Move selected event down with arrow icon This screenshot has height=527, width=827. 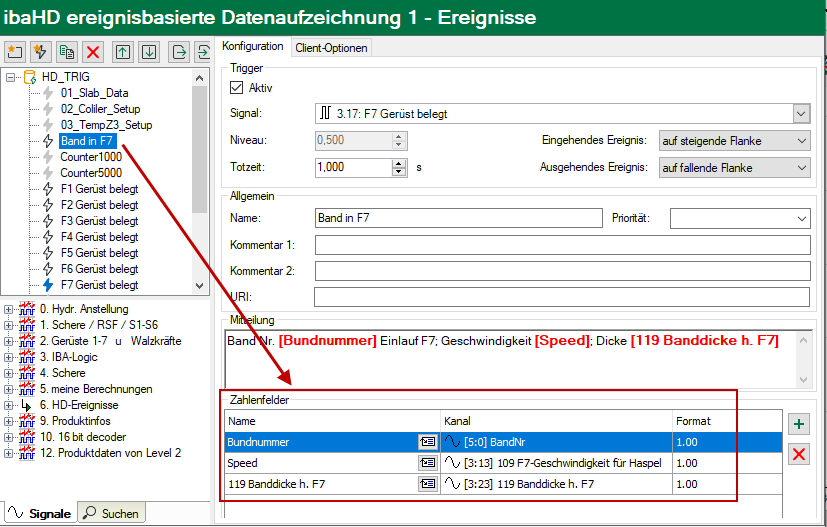(x=148, y=51)
